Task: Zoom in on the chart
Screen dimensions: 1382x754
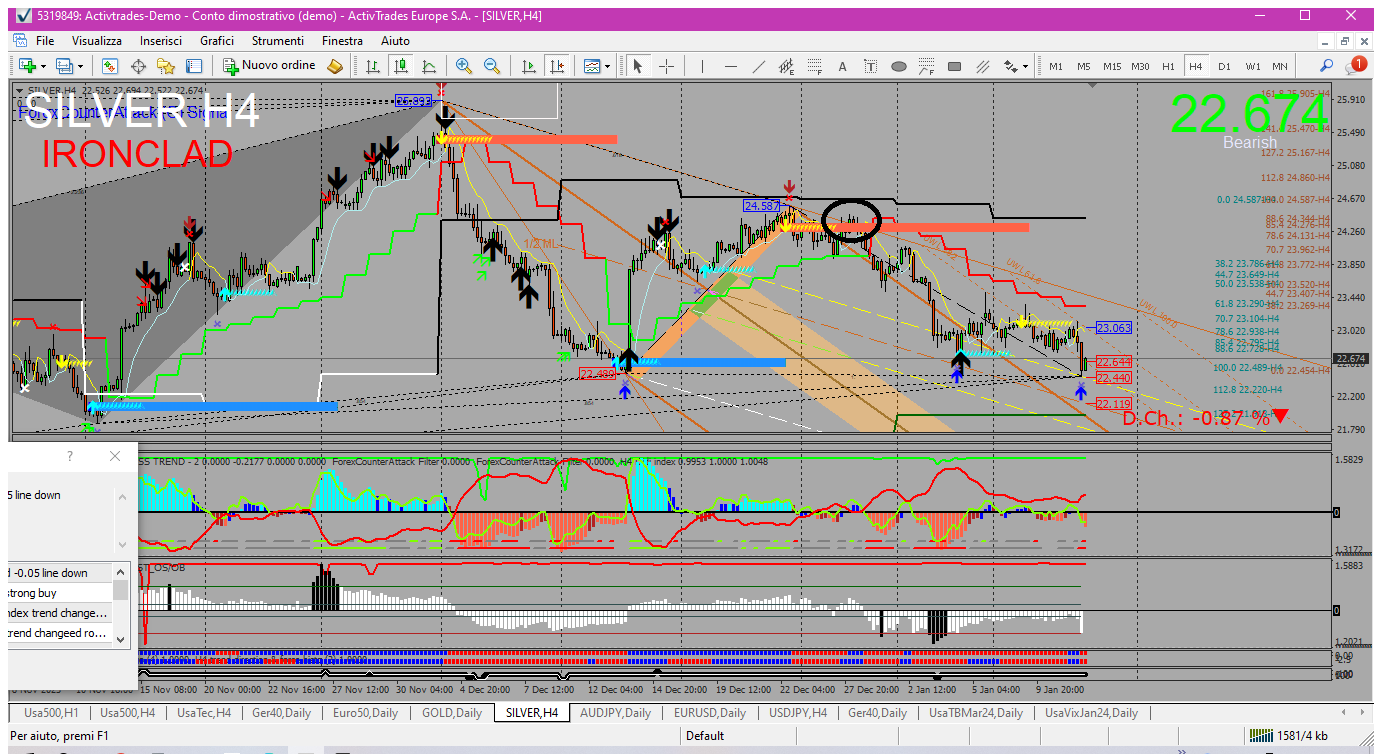Action: click(x=464, y=66)
